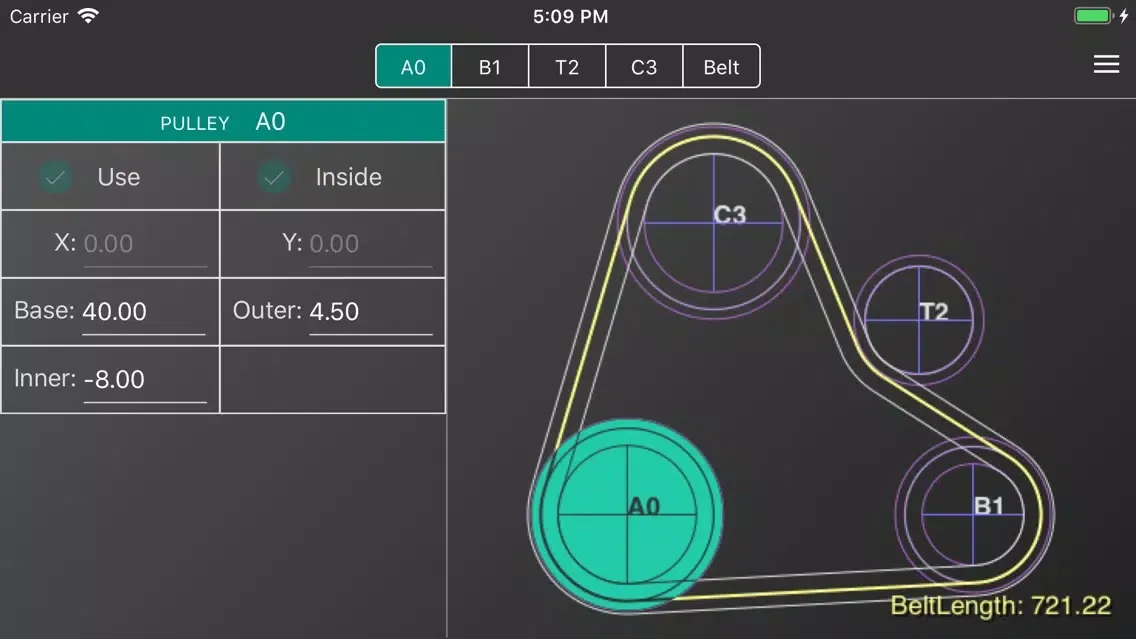Viewport: 1136px width, 639px height.
Task: Toggle the Use checkbox
Action: [x=55, y=177]
